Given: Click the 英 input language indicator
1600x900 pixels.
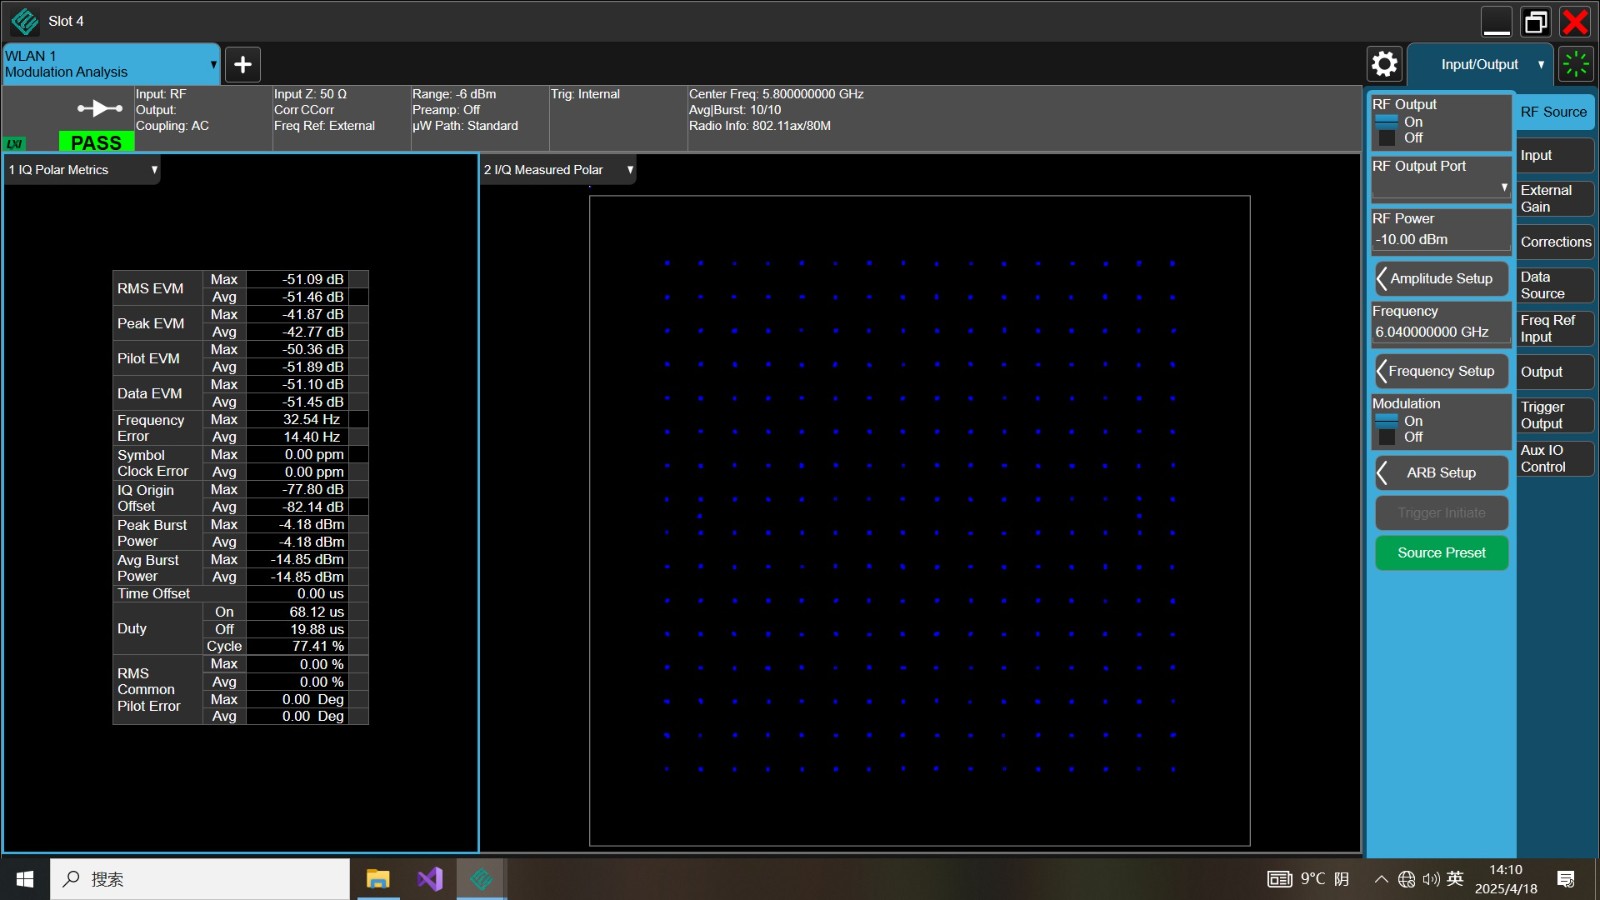Looking at the screenshot, I should pos(1455,879).
